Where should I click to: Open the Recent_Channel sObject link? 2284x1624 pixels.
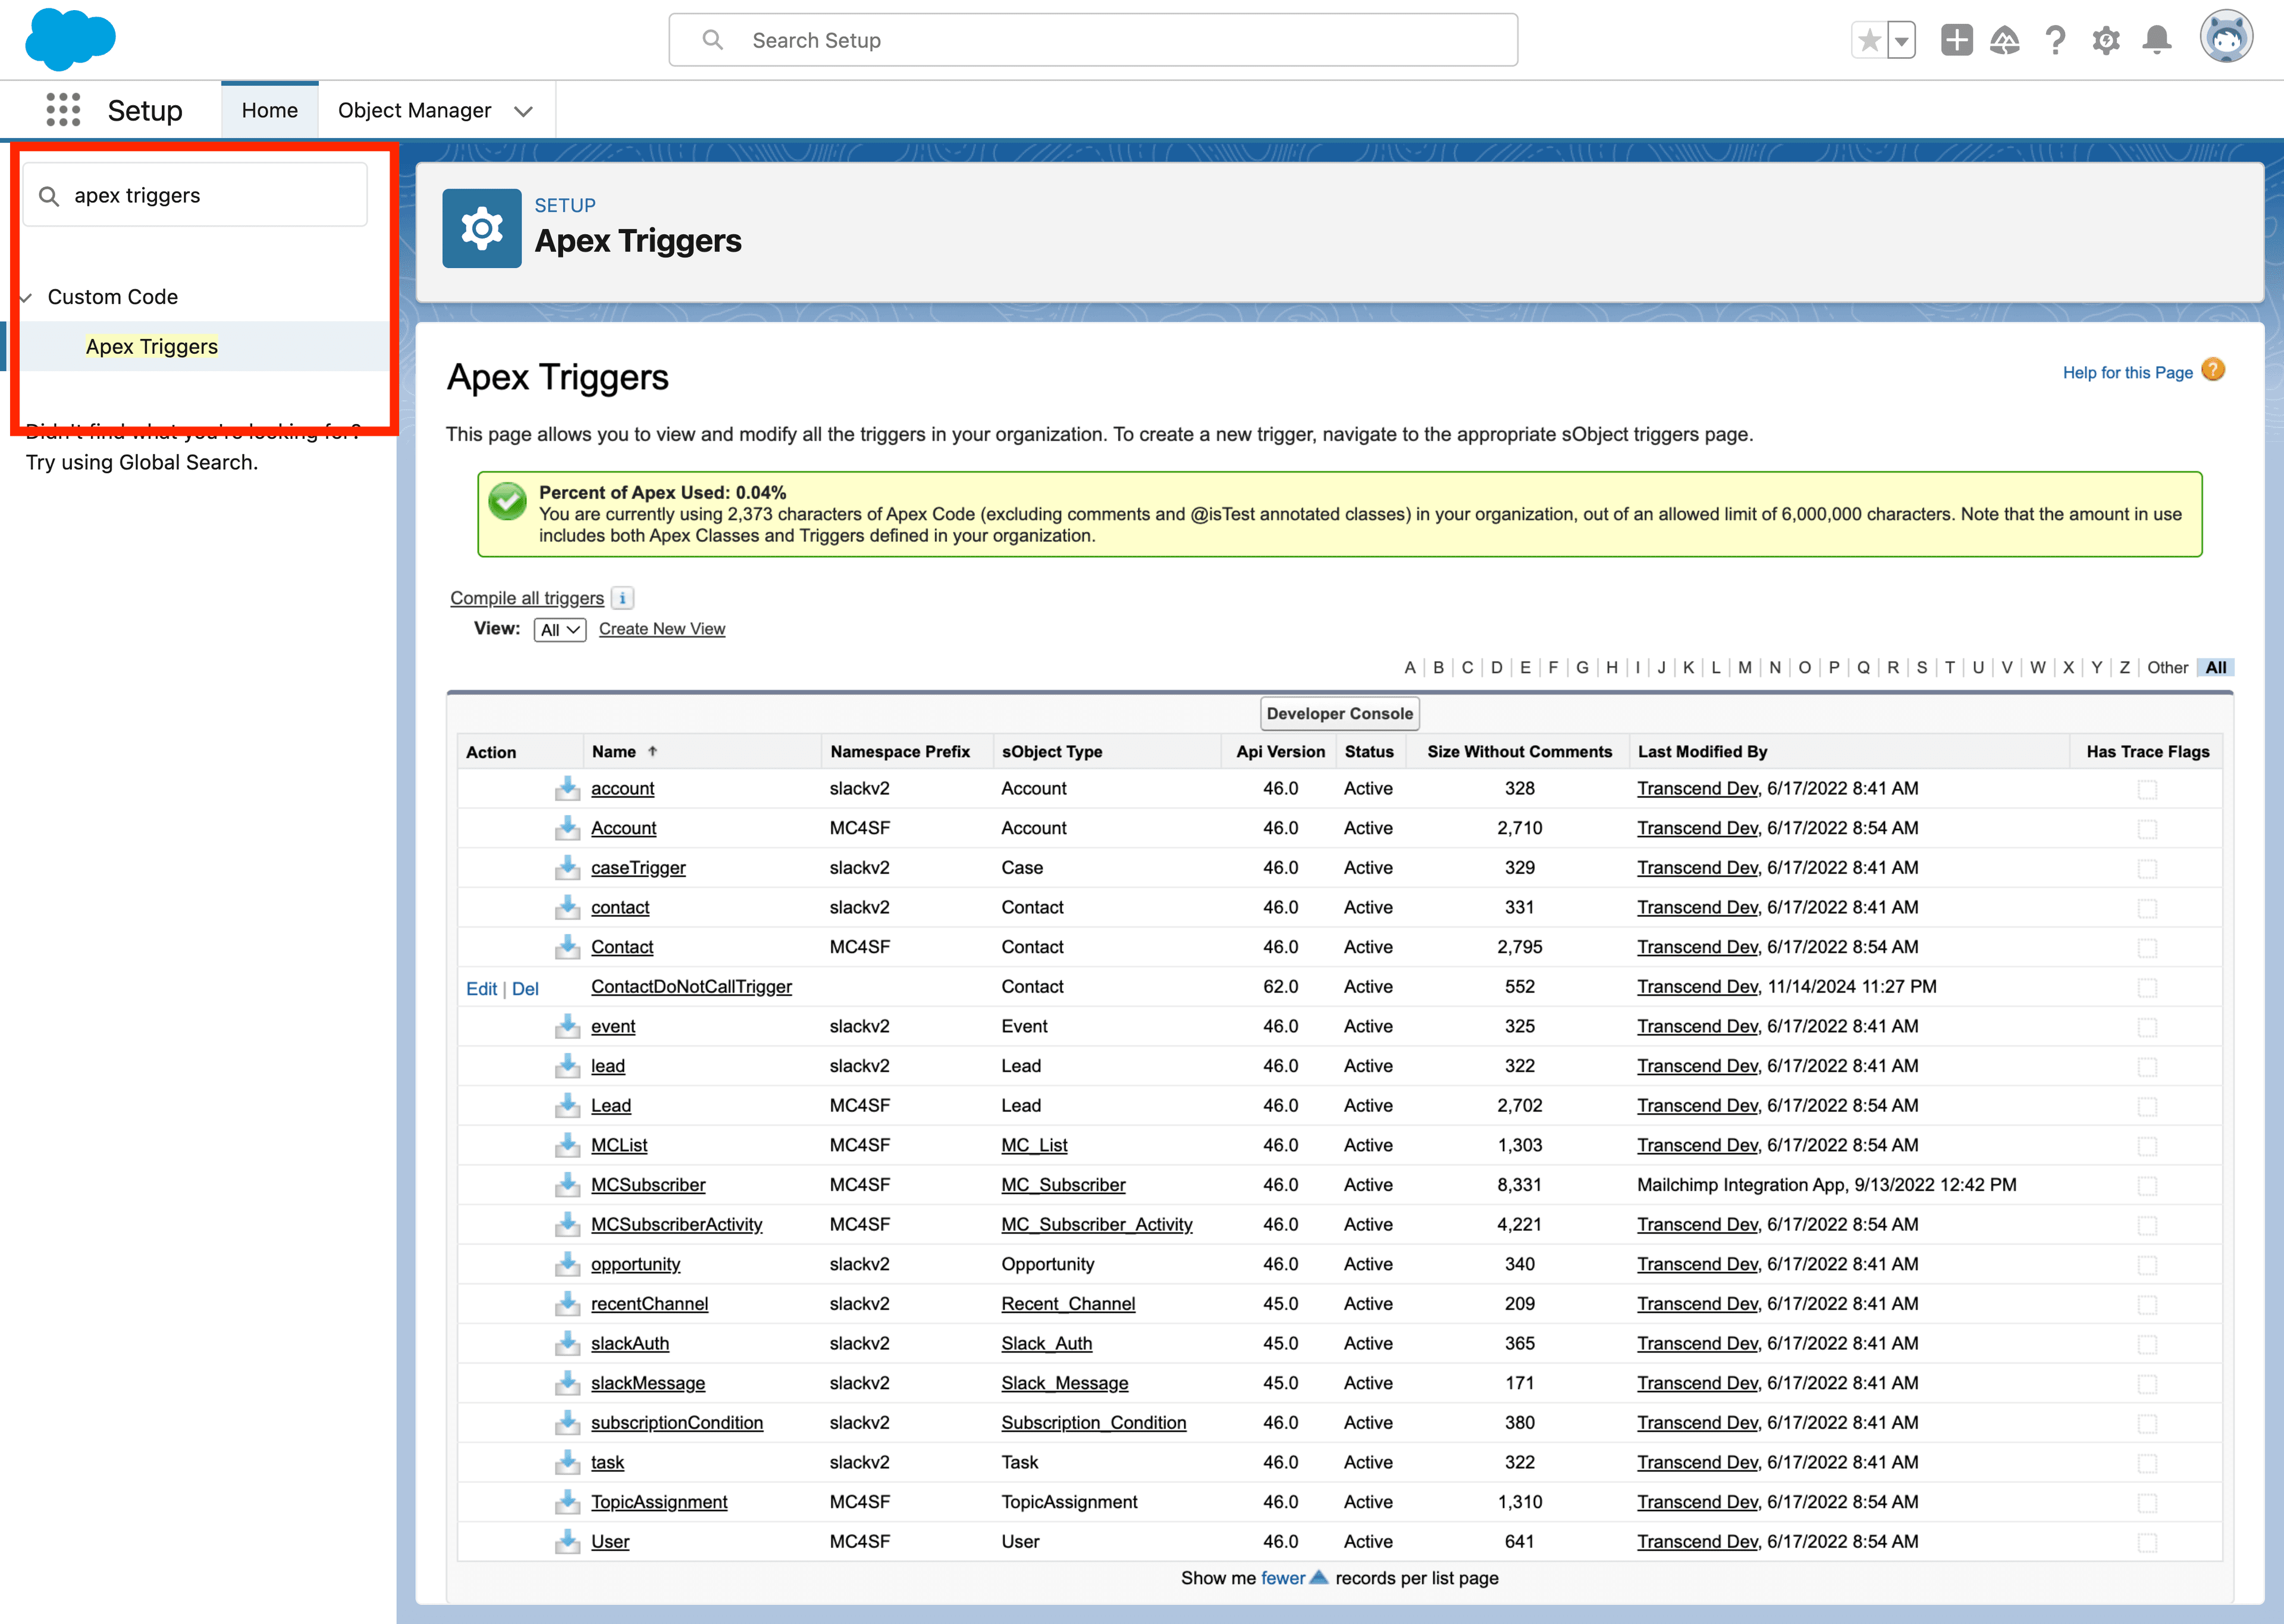(x=1068, y=1304)
